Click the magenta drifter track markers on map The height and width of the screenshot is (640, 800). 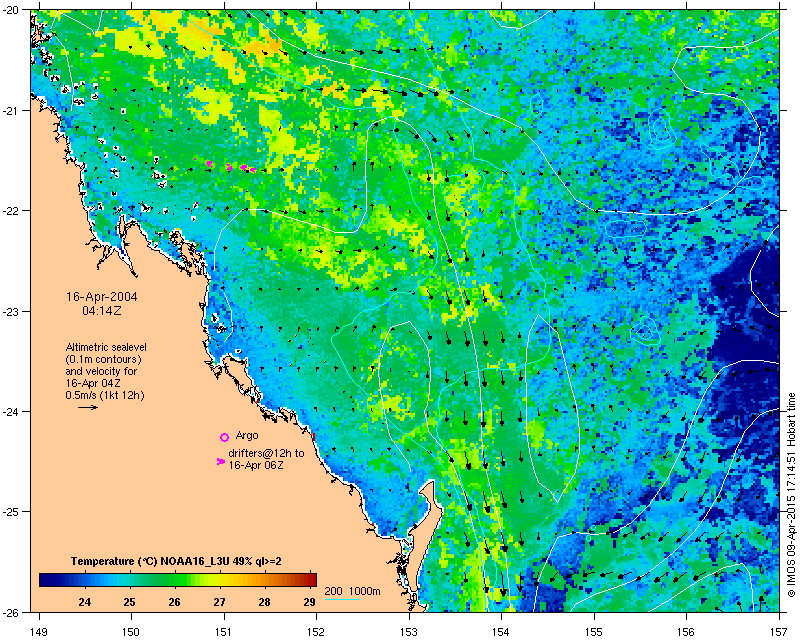pyautogui.click(x=226, y=165)
